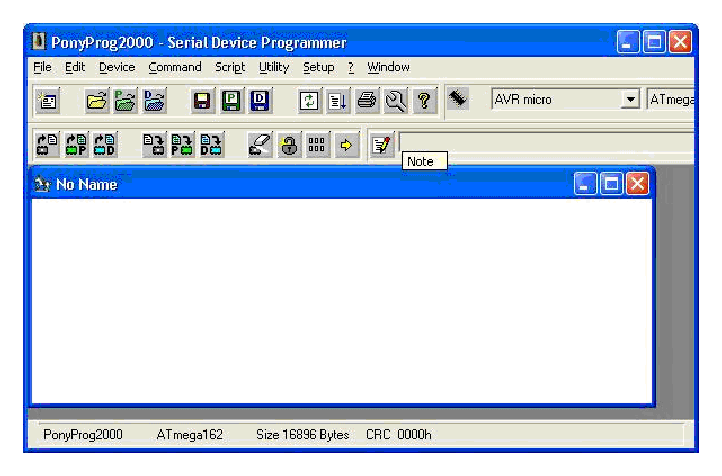The image size is (722, 476).
Task: Click the Reload files icon
Action: (309, 100)
